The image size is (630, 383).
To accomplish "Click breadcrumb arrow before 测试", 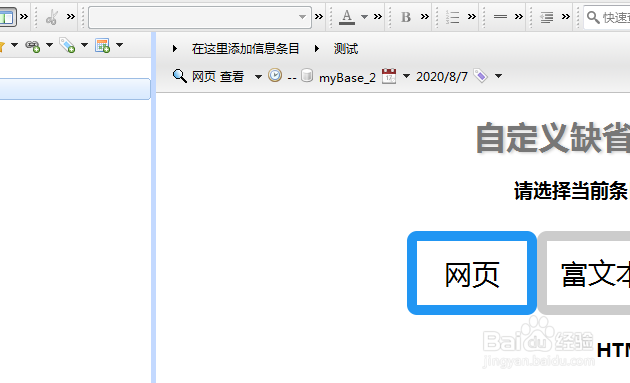I will 317,49.
